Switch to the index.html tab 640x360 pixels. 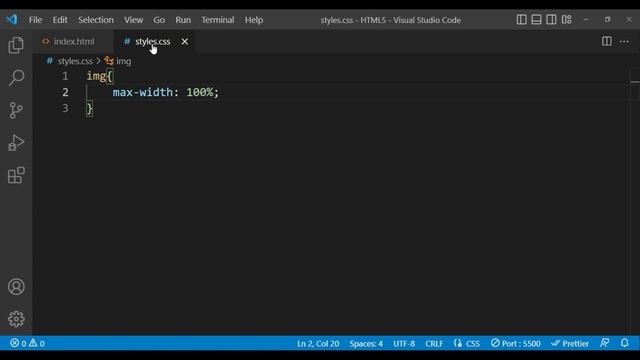(73, 42)
